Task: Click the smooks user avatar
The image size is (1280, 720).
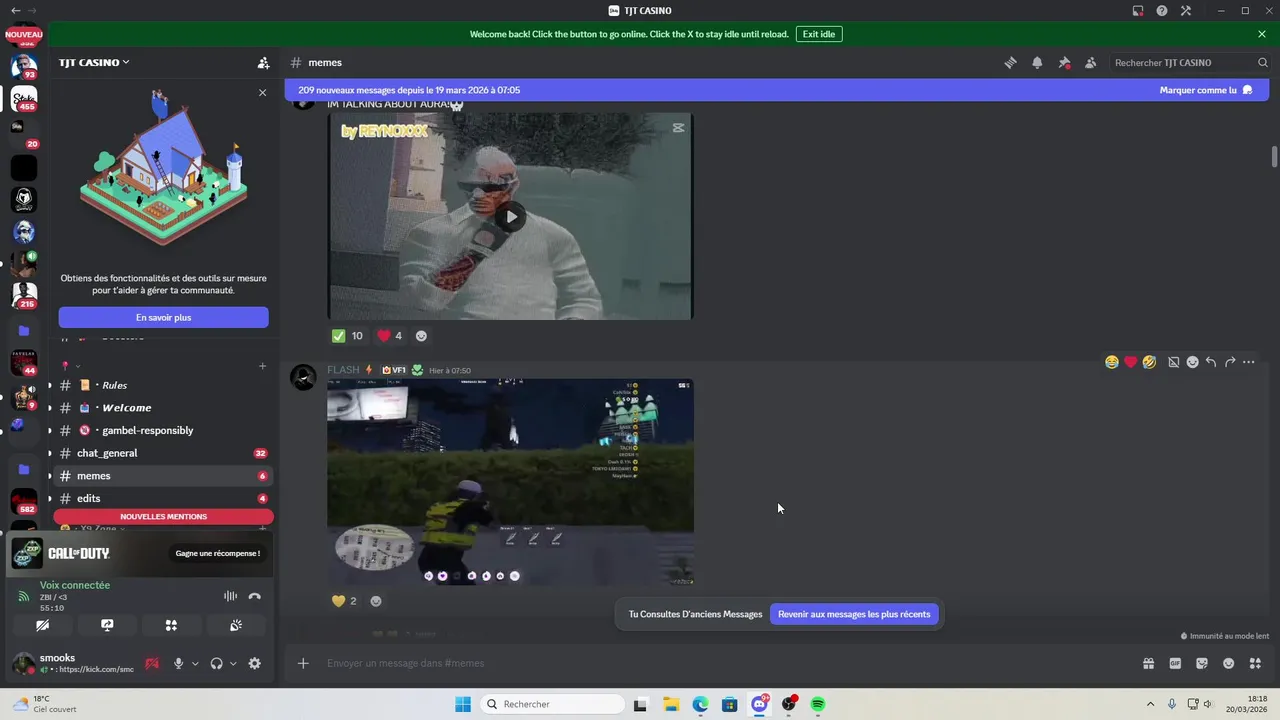Action: pos(23,663)
